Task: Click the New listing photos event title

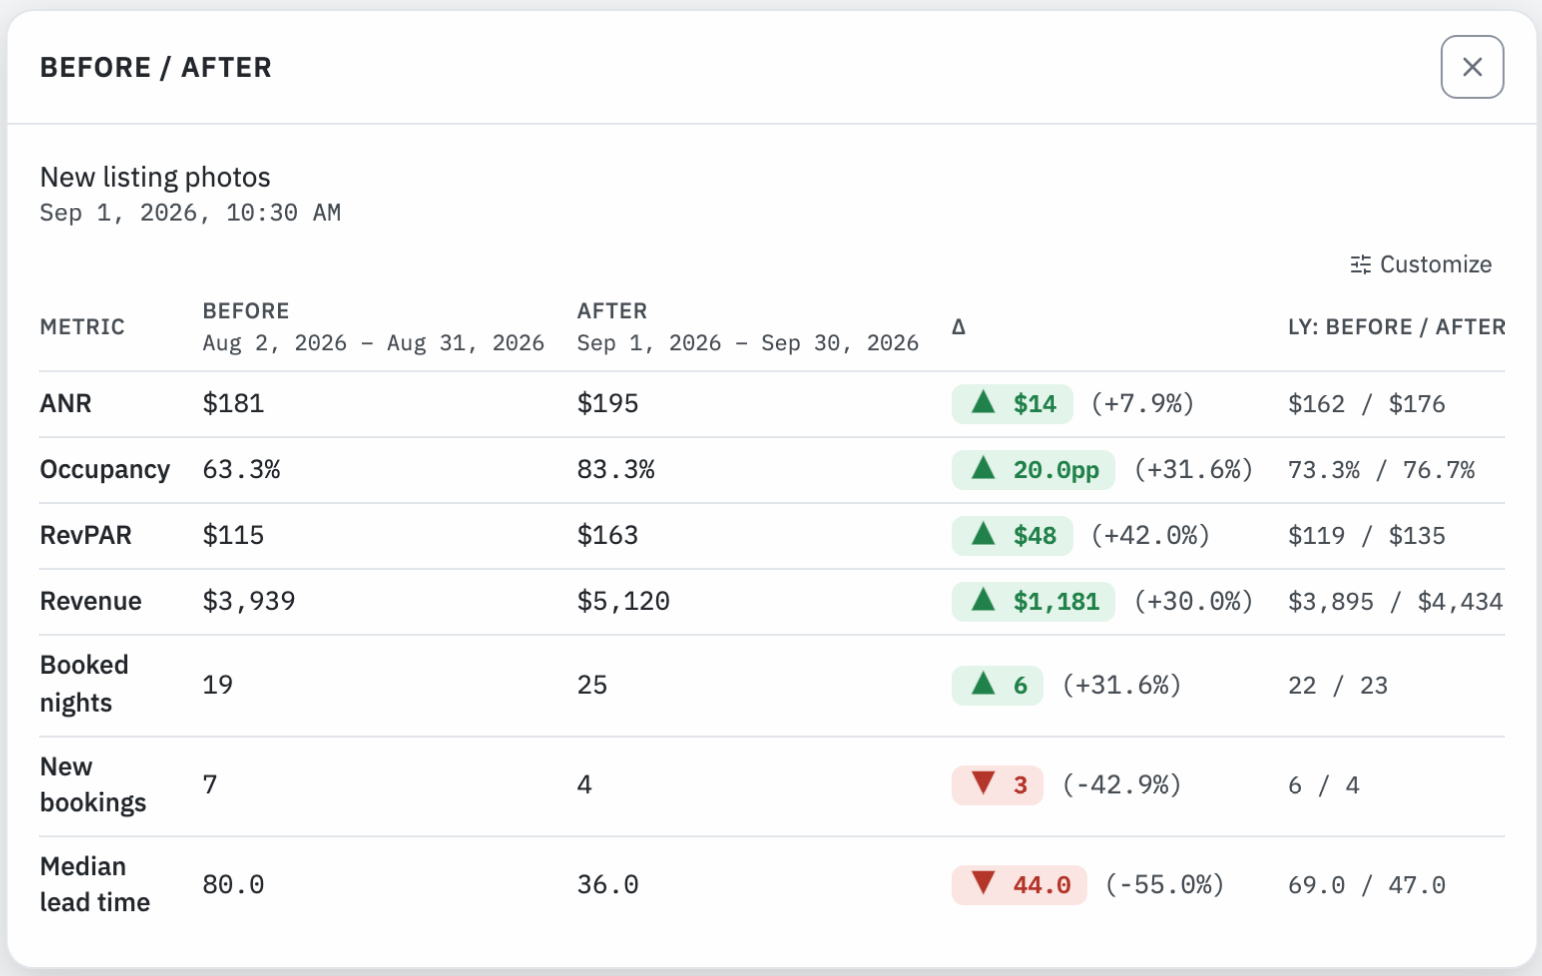Action: [155, 177]
